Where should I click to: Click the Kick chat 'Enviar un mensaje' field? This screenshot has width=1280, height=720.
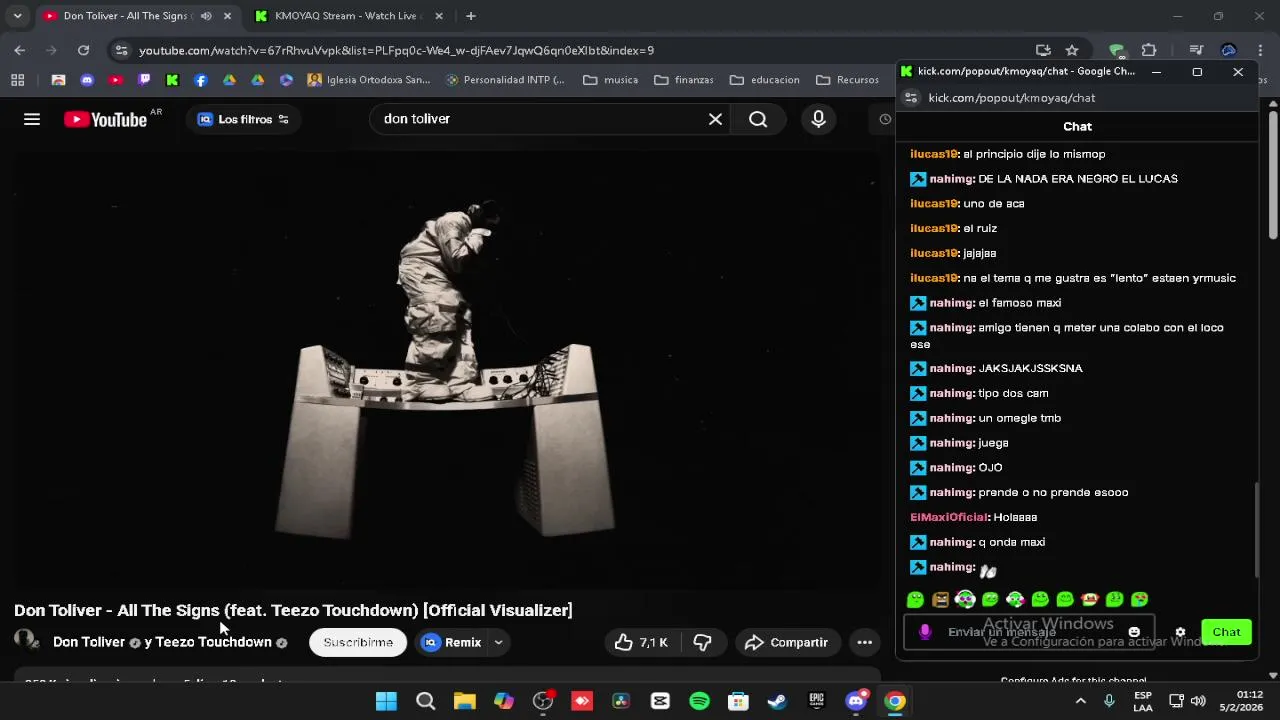pyautogui.click(x=1030, y=632)
